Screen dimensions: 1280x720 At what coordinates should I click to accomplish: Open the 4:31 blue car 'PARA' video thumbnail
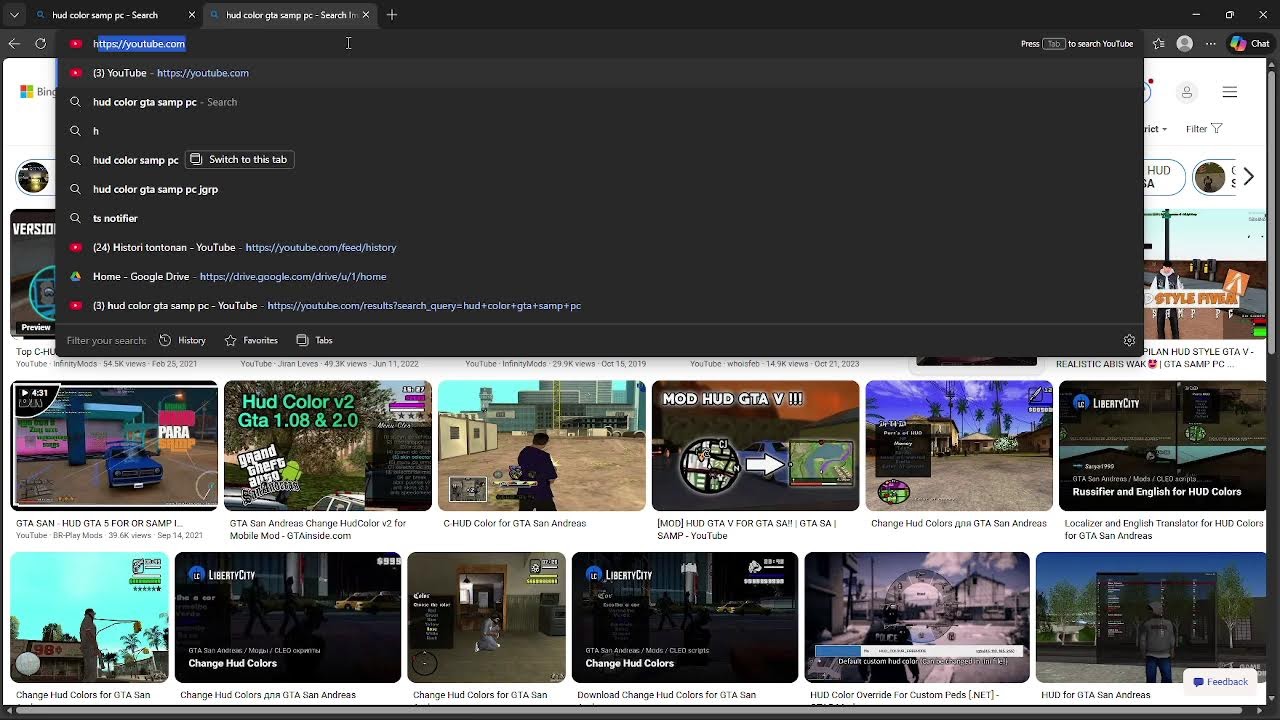point(114,445)
